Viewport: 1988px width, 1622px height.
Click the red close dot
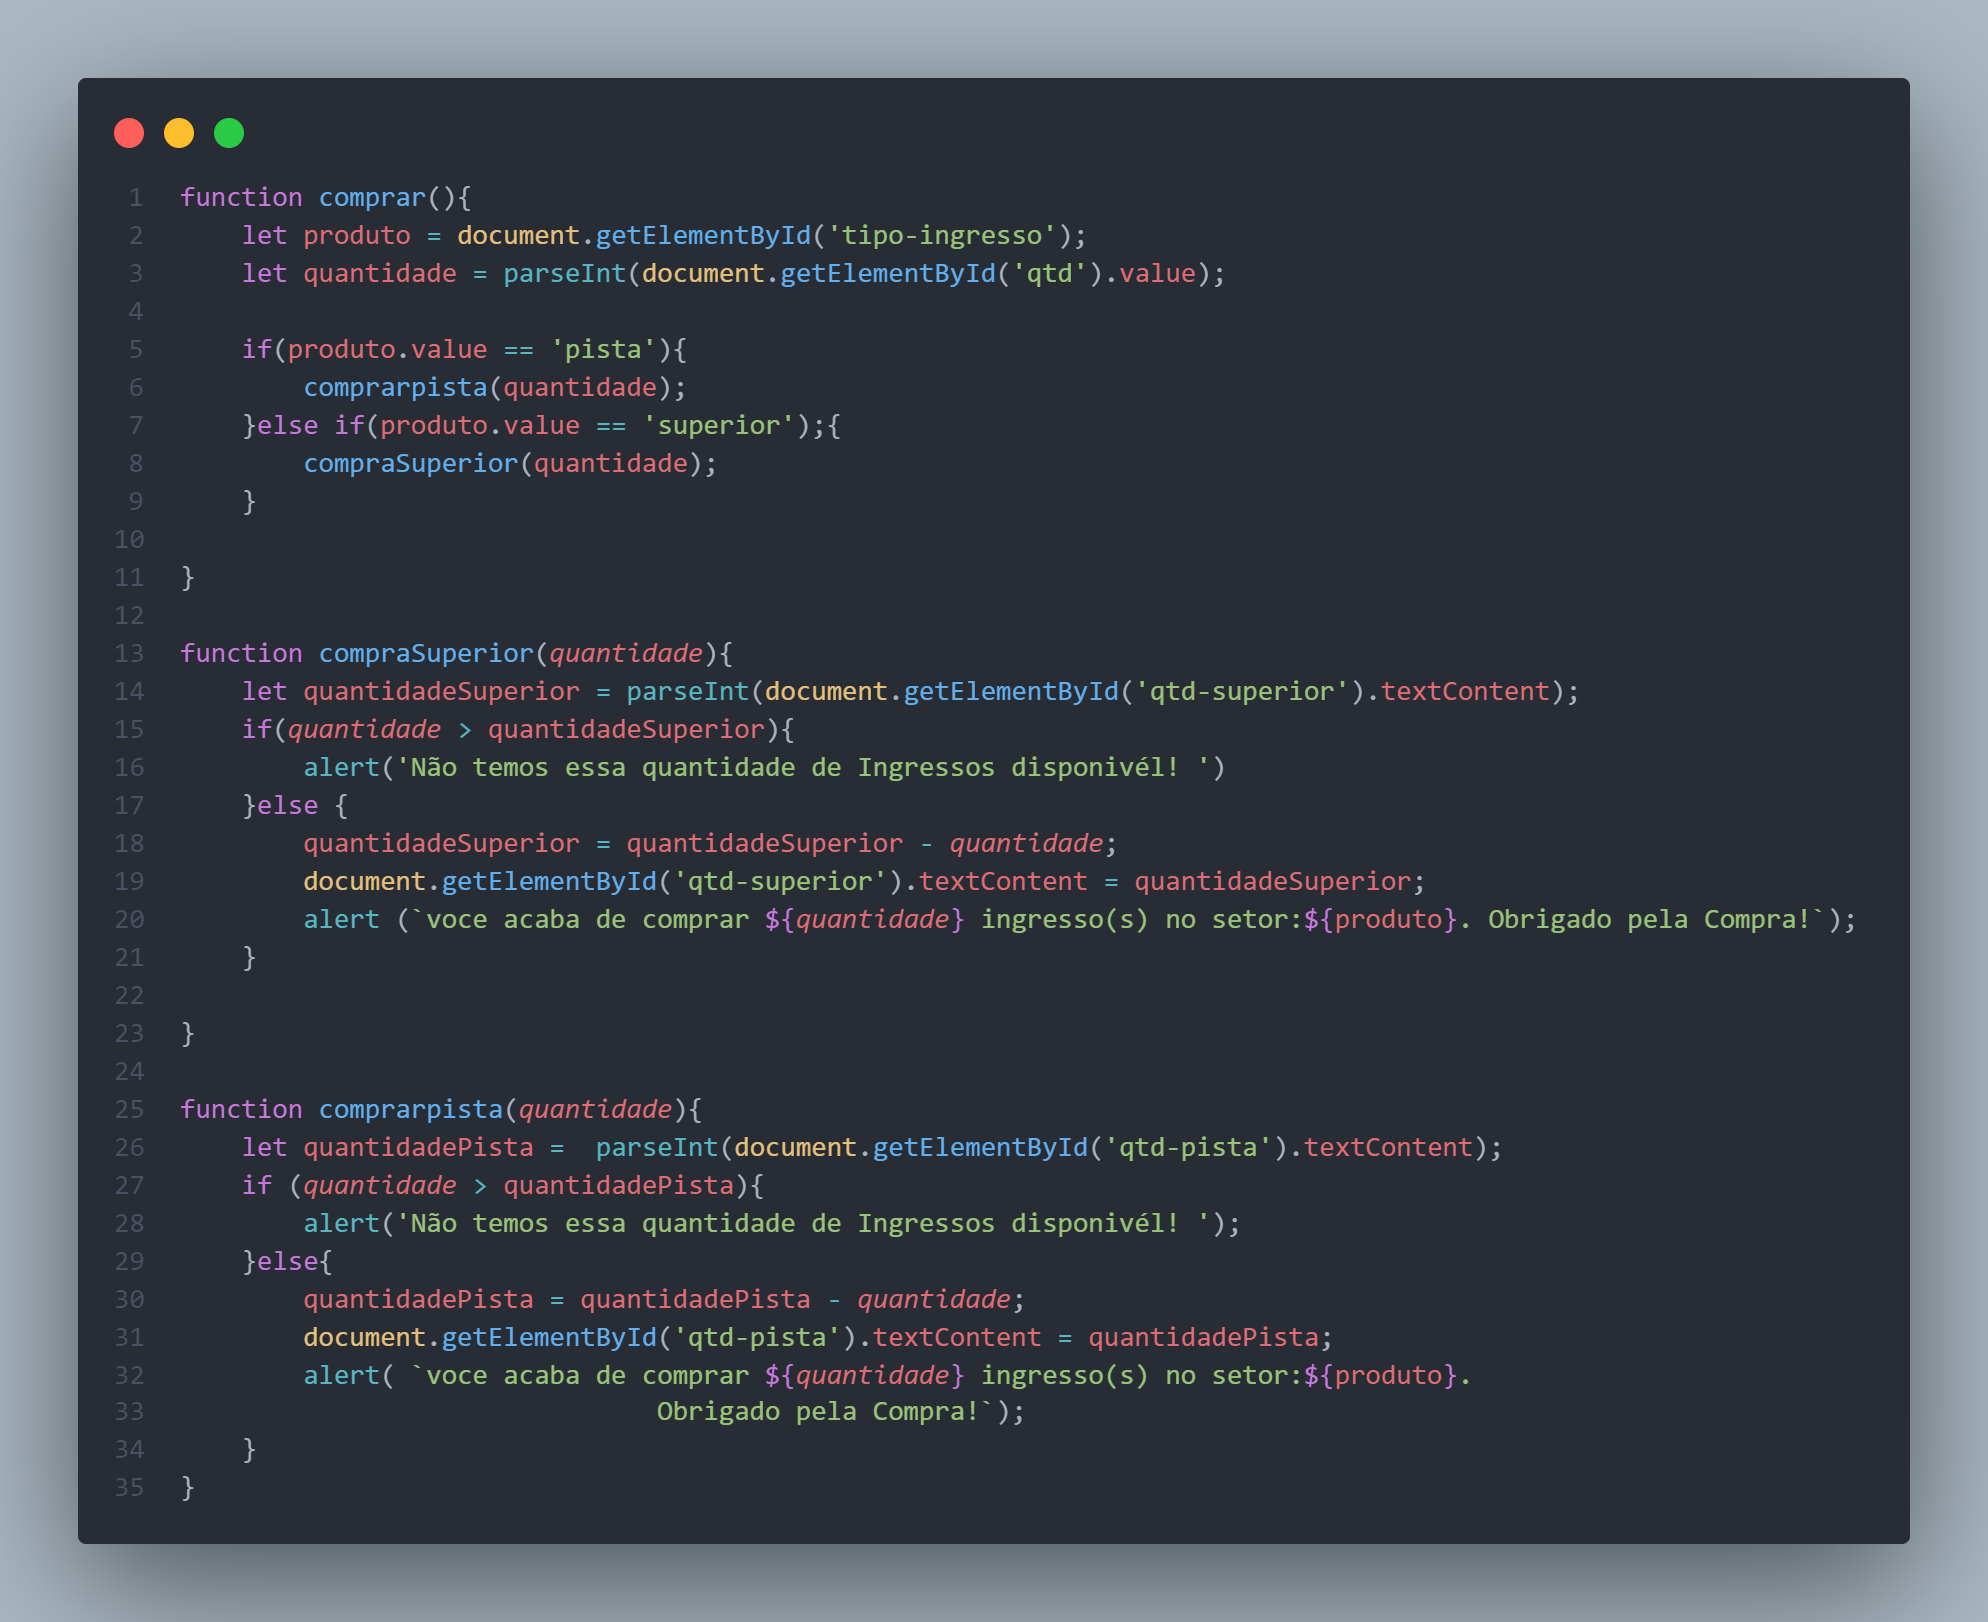point(129,133)
